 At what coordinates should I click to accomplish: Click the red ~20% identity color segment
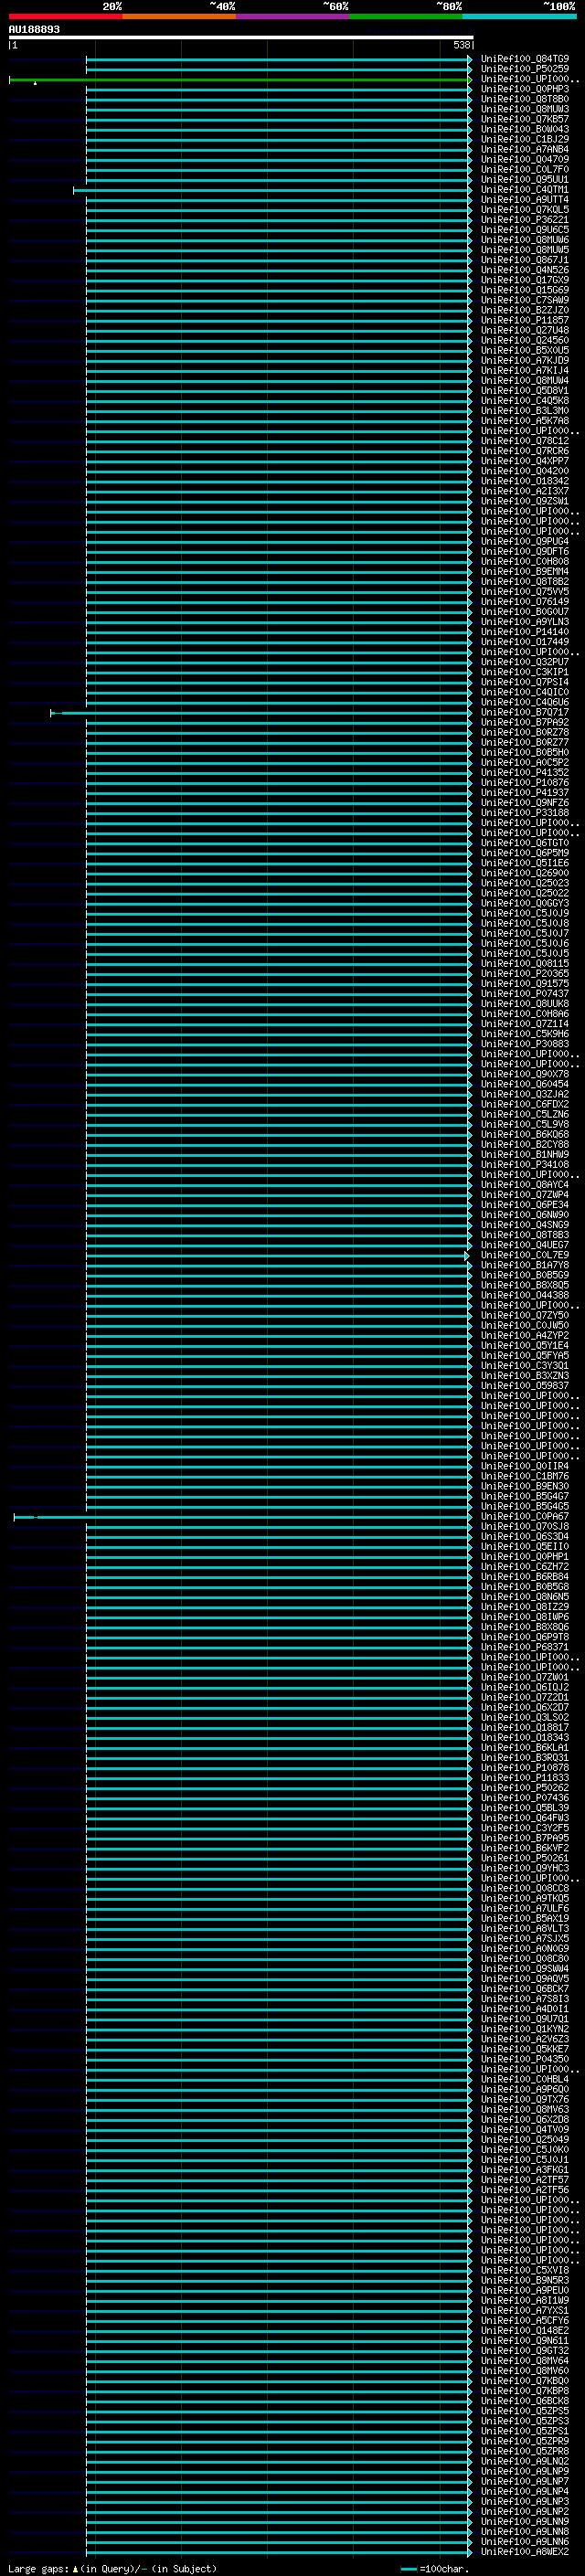pos(65,16)
